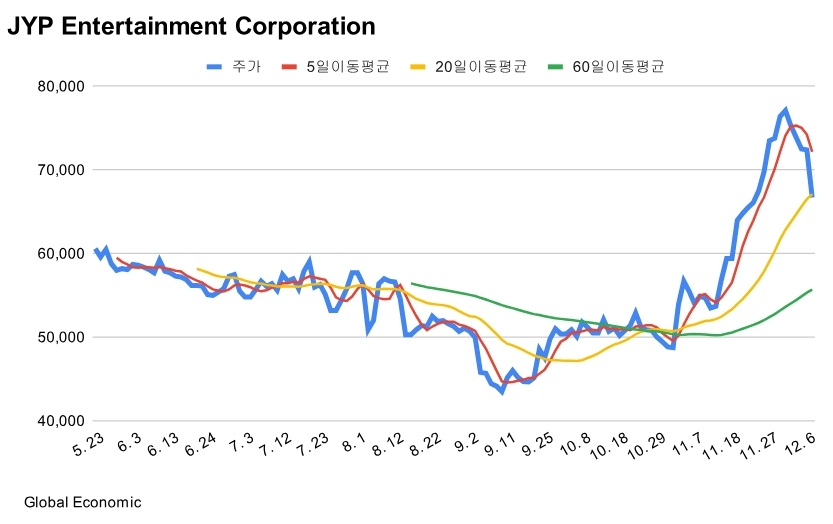Click the 9.11 date label
Image resolution: width=833 pixels, height=524 pixels.
point(500,444)
